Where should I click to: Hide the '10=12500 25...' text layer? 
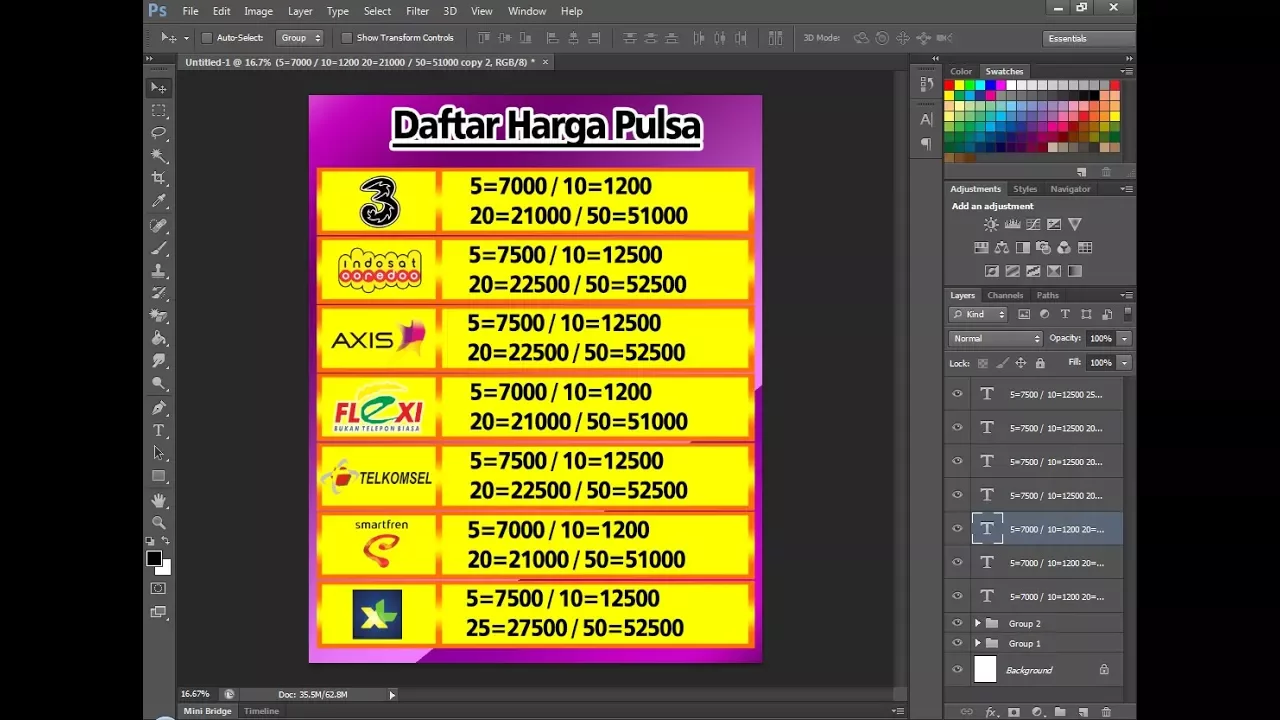957,394
